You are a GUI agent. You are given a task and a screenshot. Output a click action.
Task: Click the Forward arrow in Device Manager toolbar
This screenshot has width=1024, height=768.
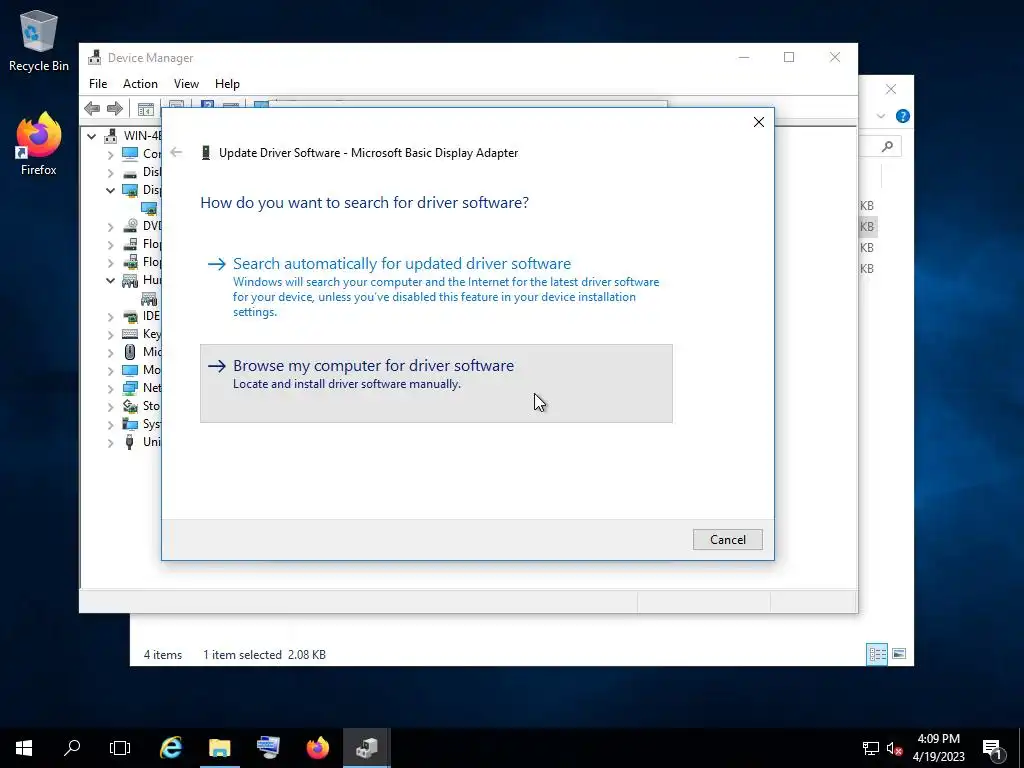pos(115,108)
